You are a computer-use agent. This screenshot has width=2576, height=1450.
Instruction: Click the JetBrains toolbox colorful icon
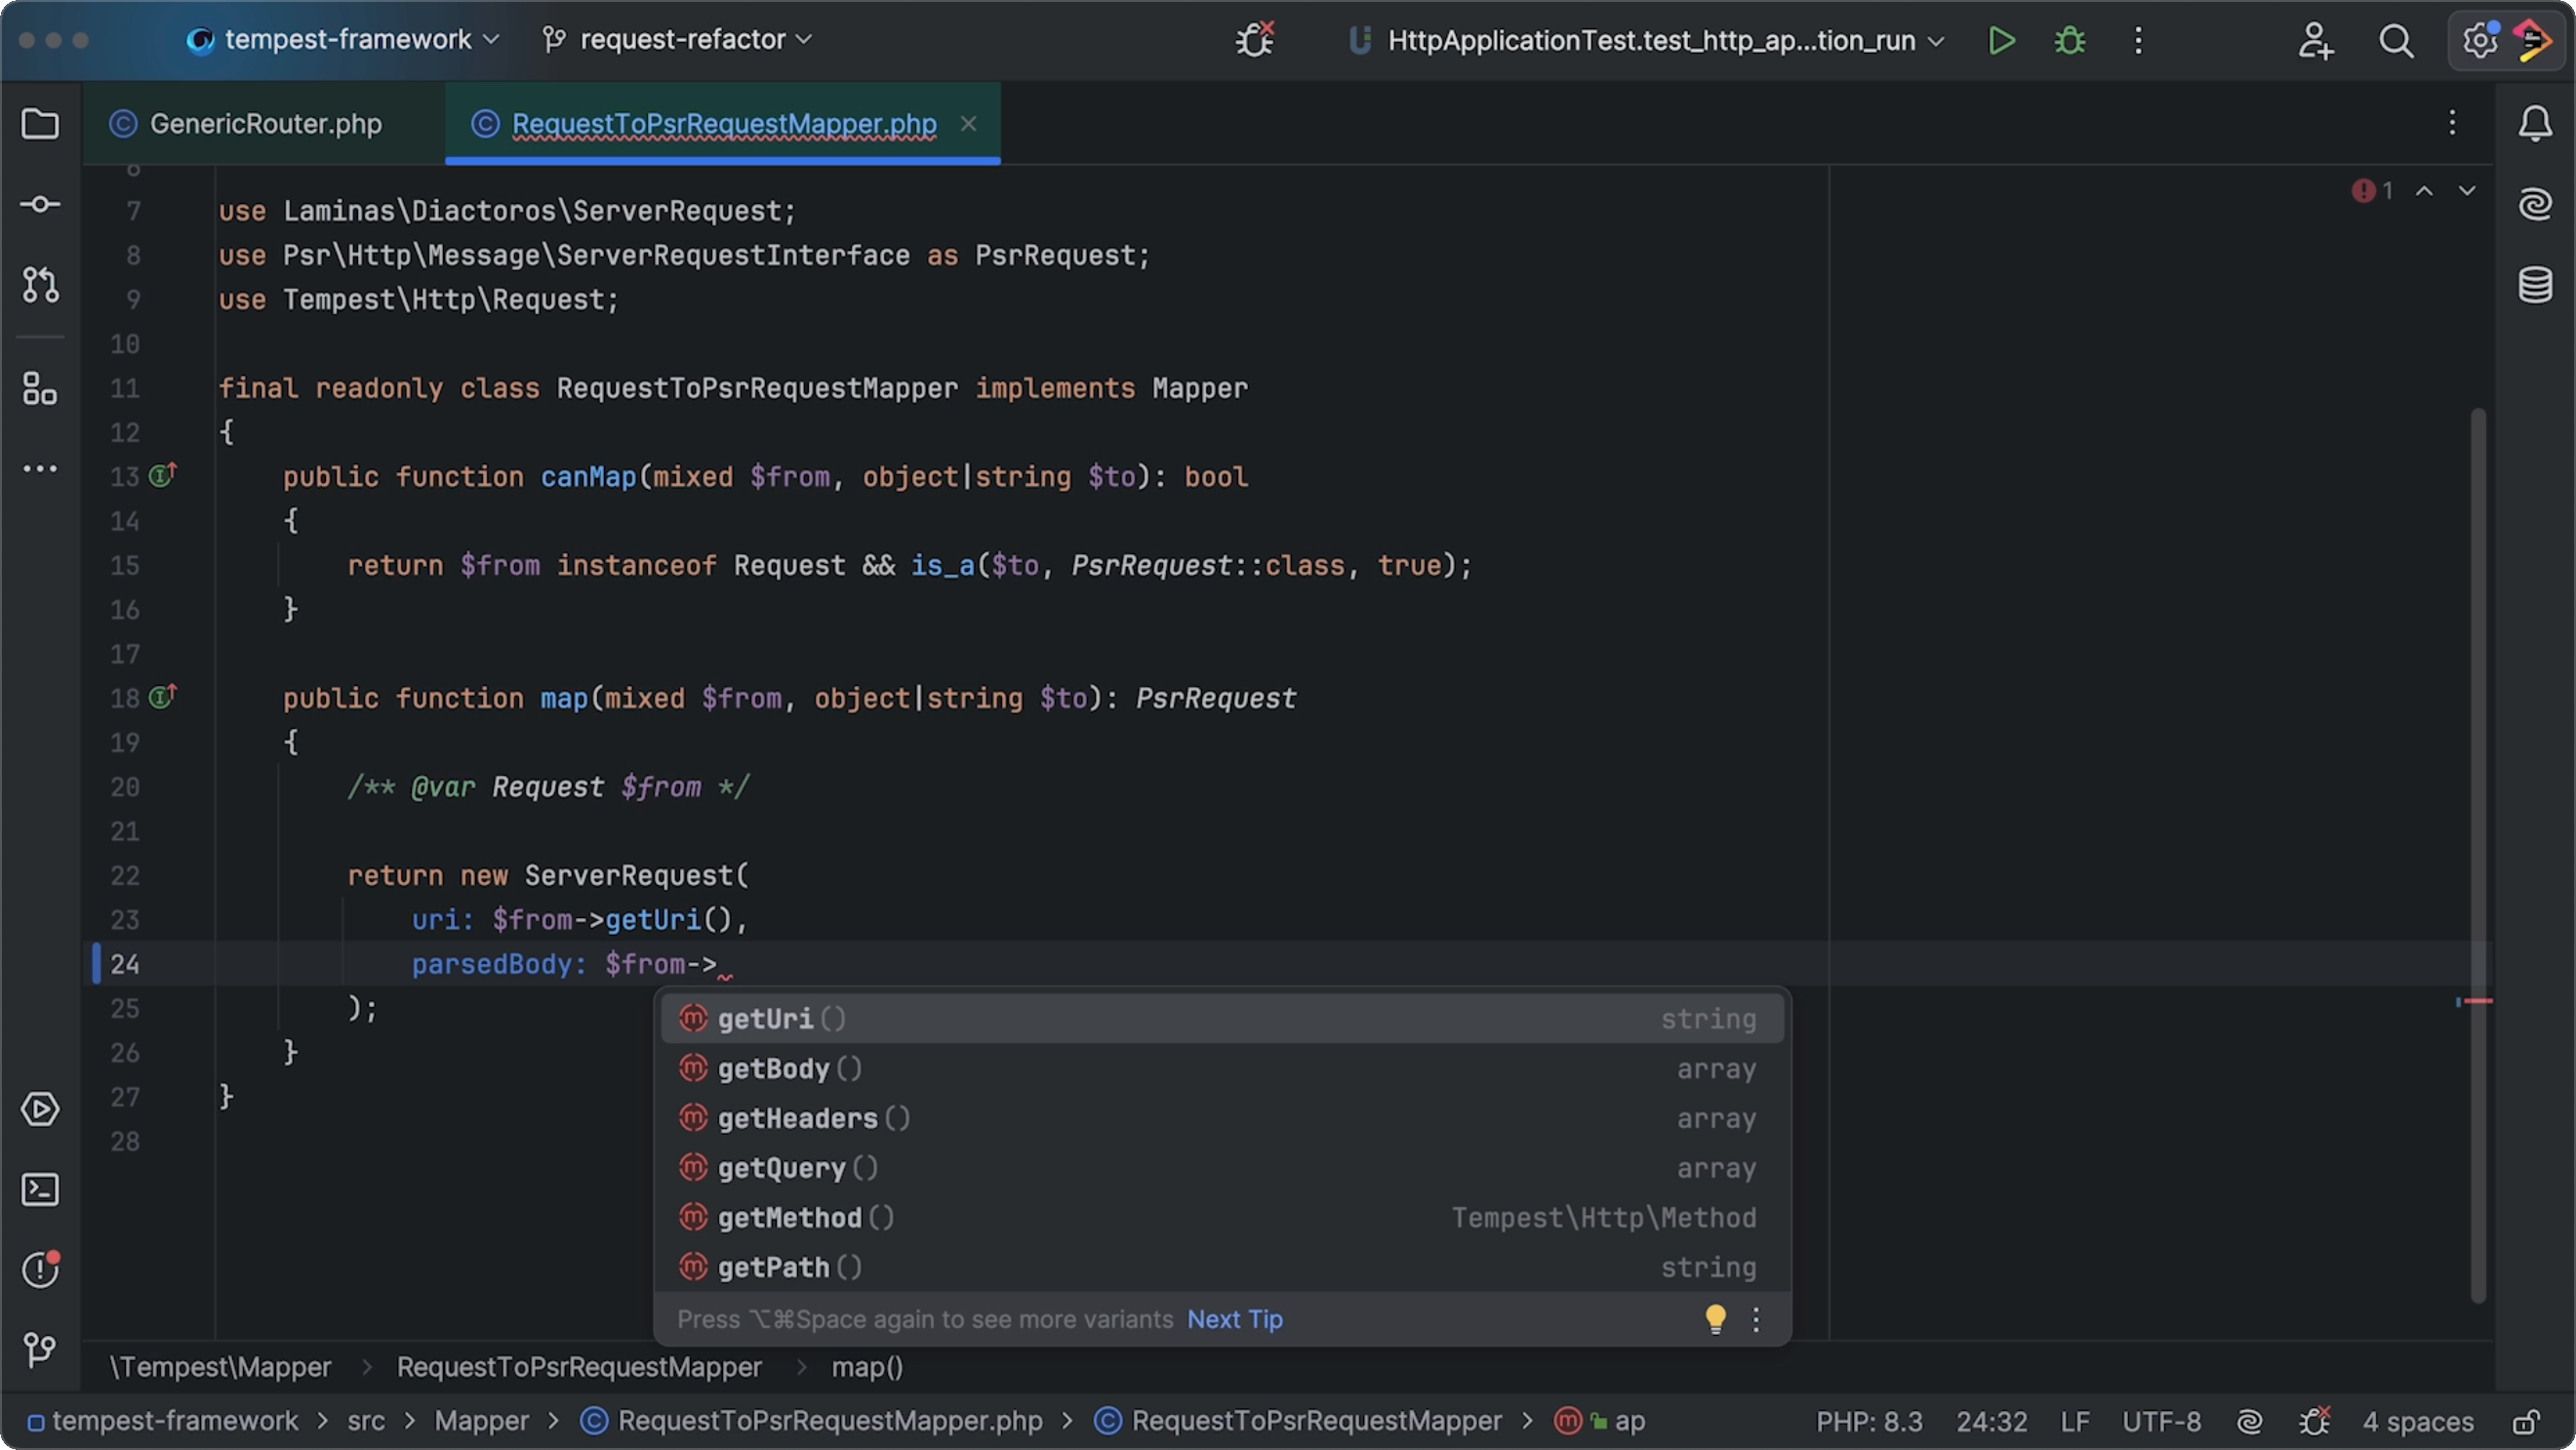coord(2534,40)
